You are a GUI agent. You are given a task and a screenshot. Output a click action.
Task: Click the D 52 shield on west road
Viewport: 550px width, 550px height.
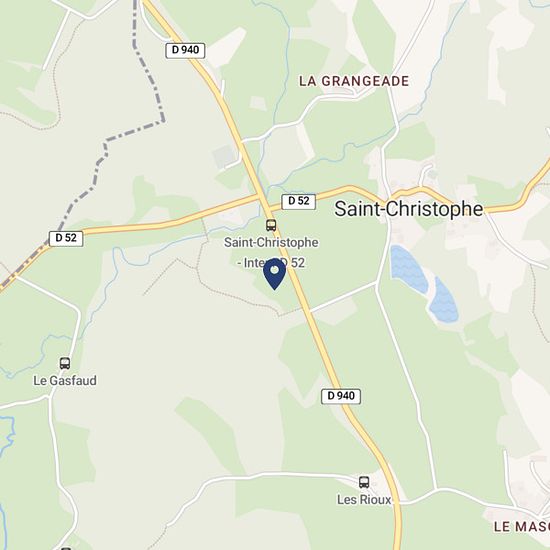click(x=66, y=239)
